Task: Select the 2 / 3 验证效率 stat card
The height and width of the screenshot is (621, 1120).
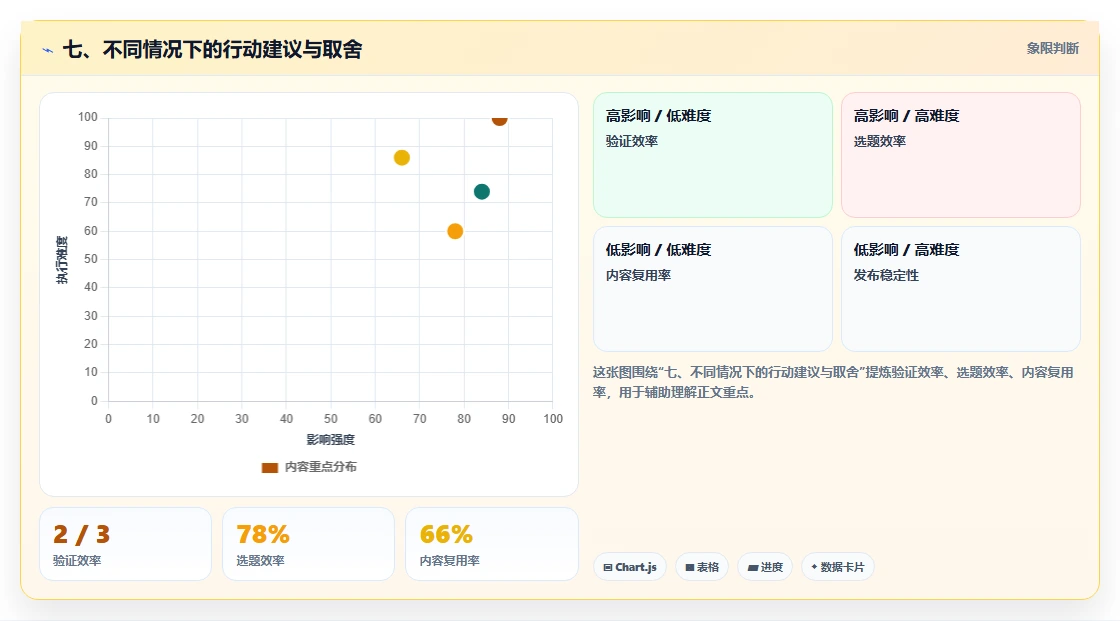Action: click(x=126, y=544)
